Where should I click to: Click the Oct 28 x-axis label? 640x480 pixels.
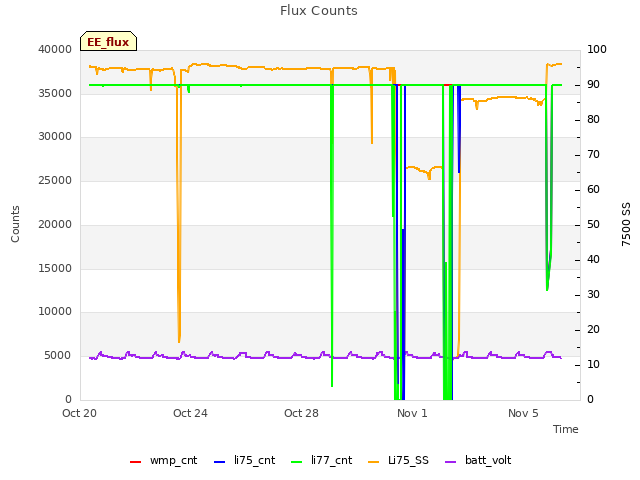click(x=301, y=413)
